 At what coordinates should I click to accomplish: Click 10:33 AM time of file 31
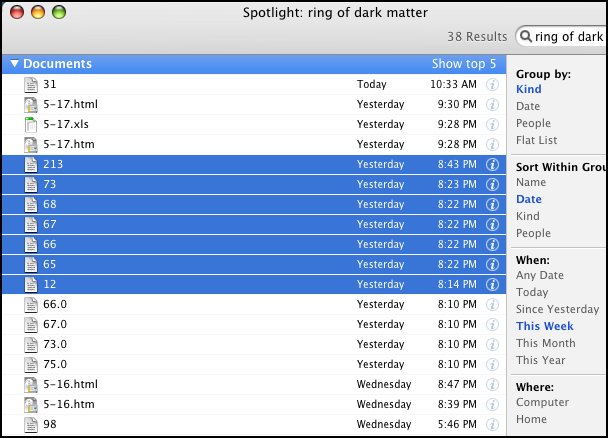coord(453,84)
